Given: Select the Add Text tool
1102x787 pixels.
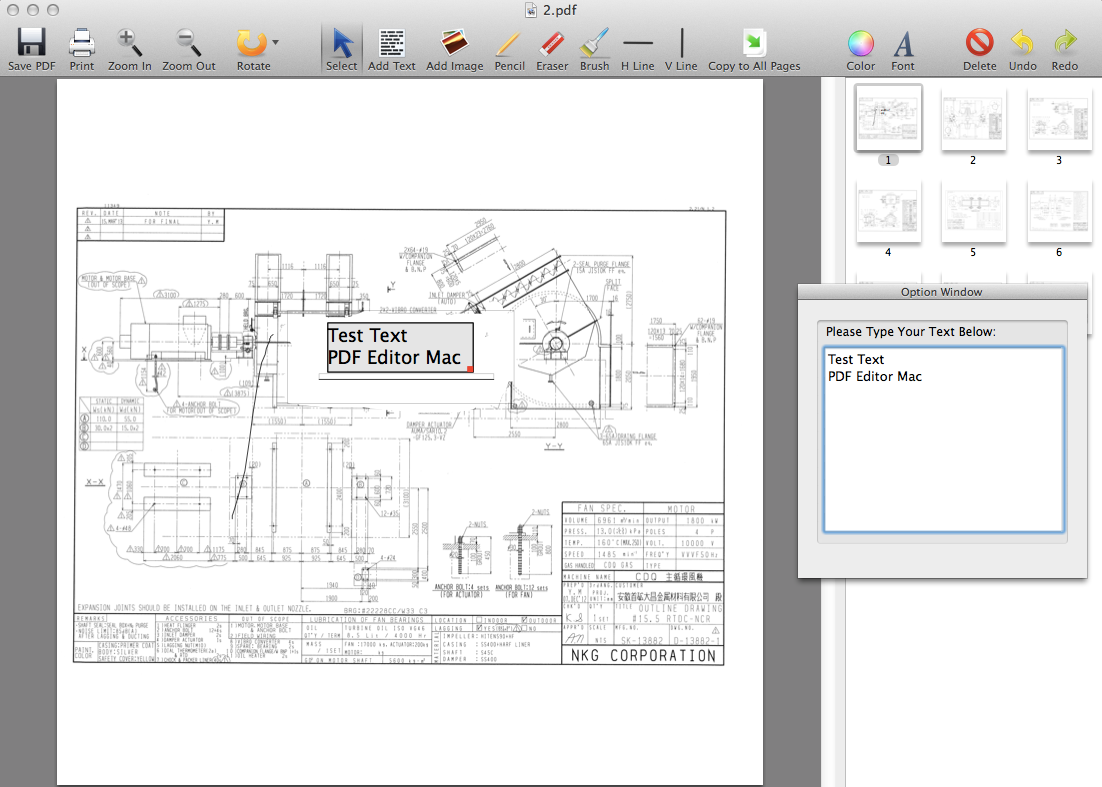Looking at the screenshot, I should tap(391, 43).
